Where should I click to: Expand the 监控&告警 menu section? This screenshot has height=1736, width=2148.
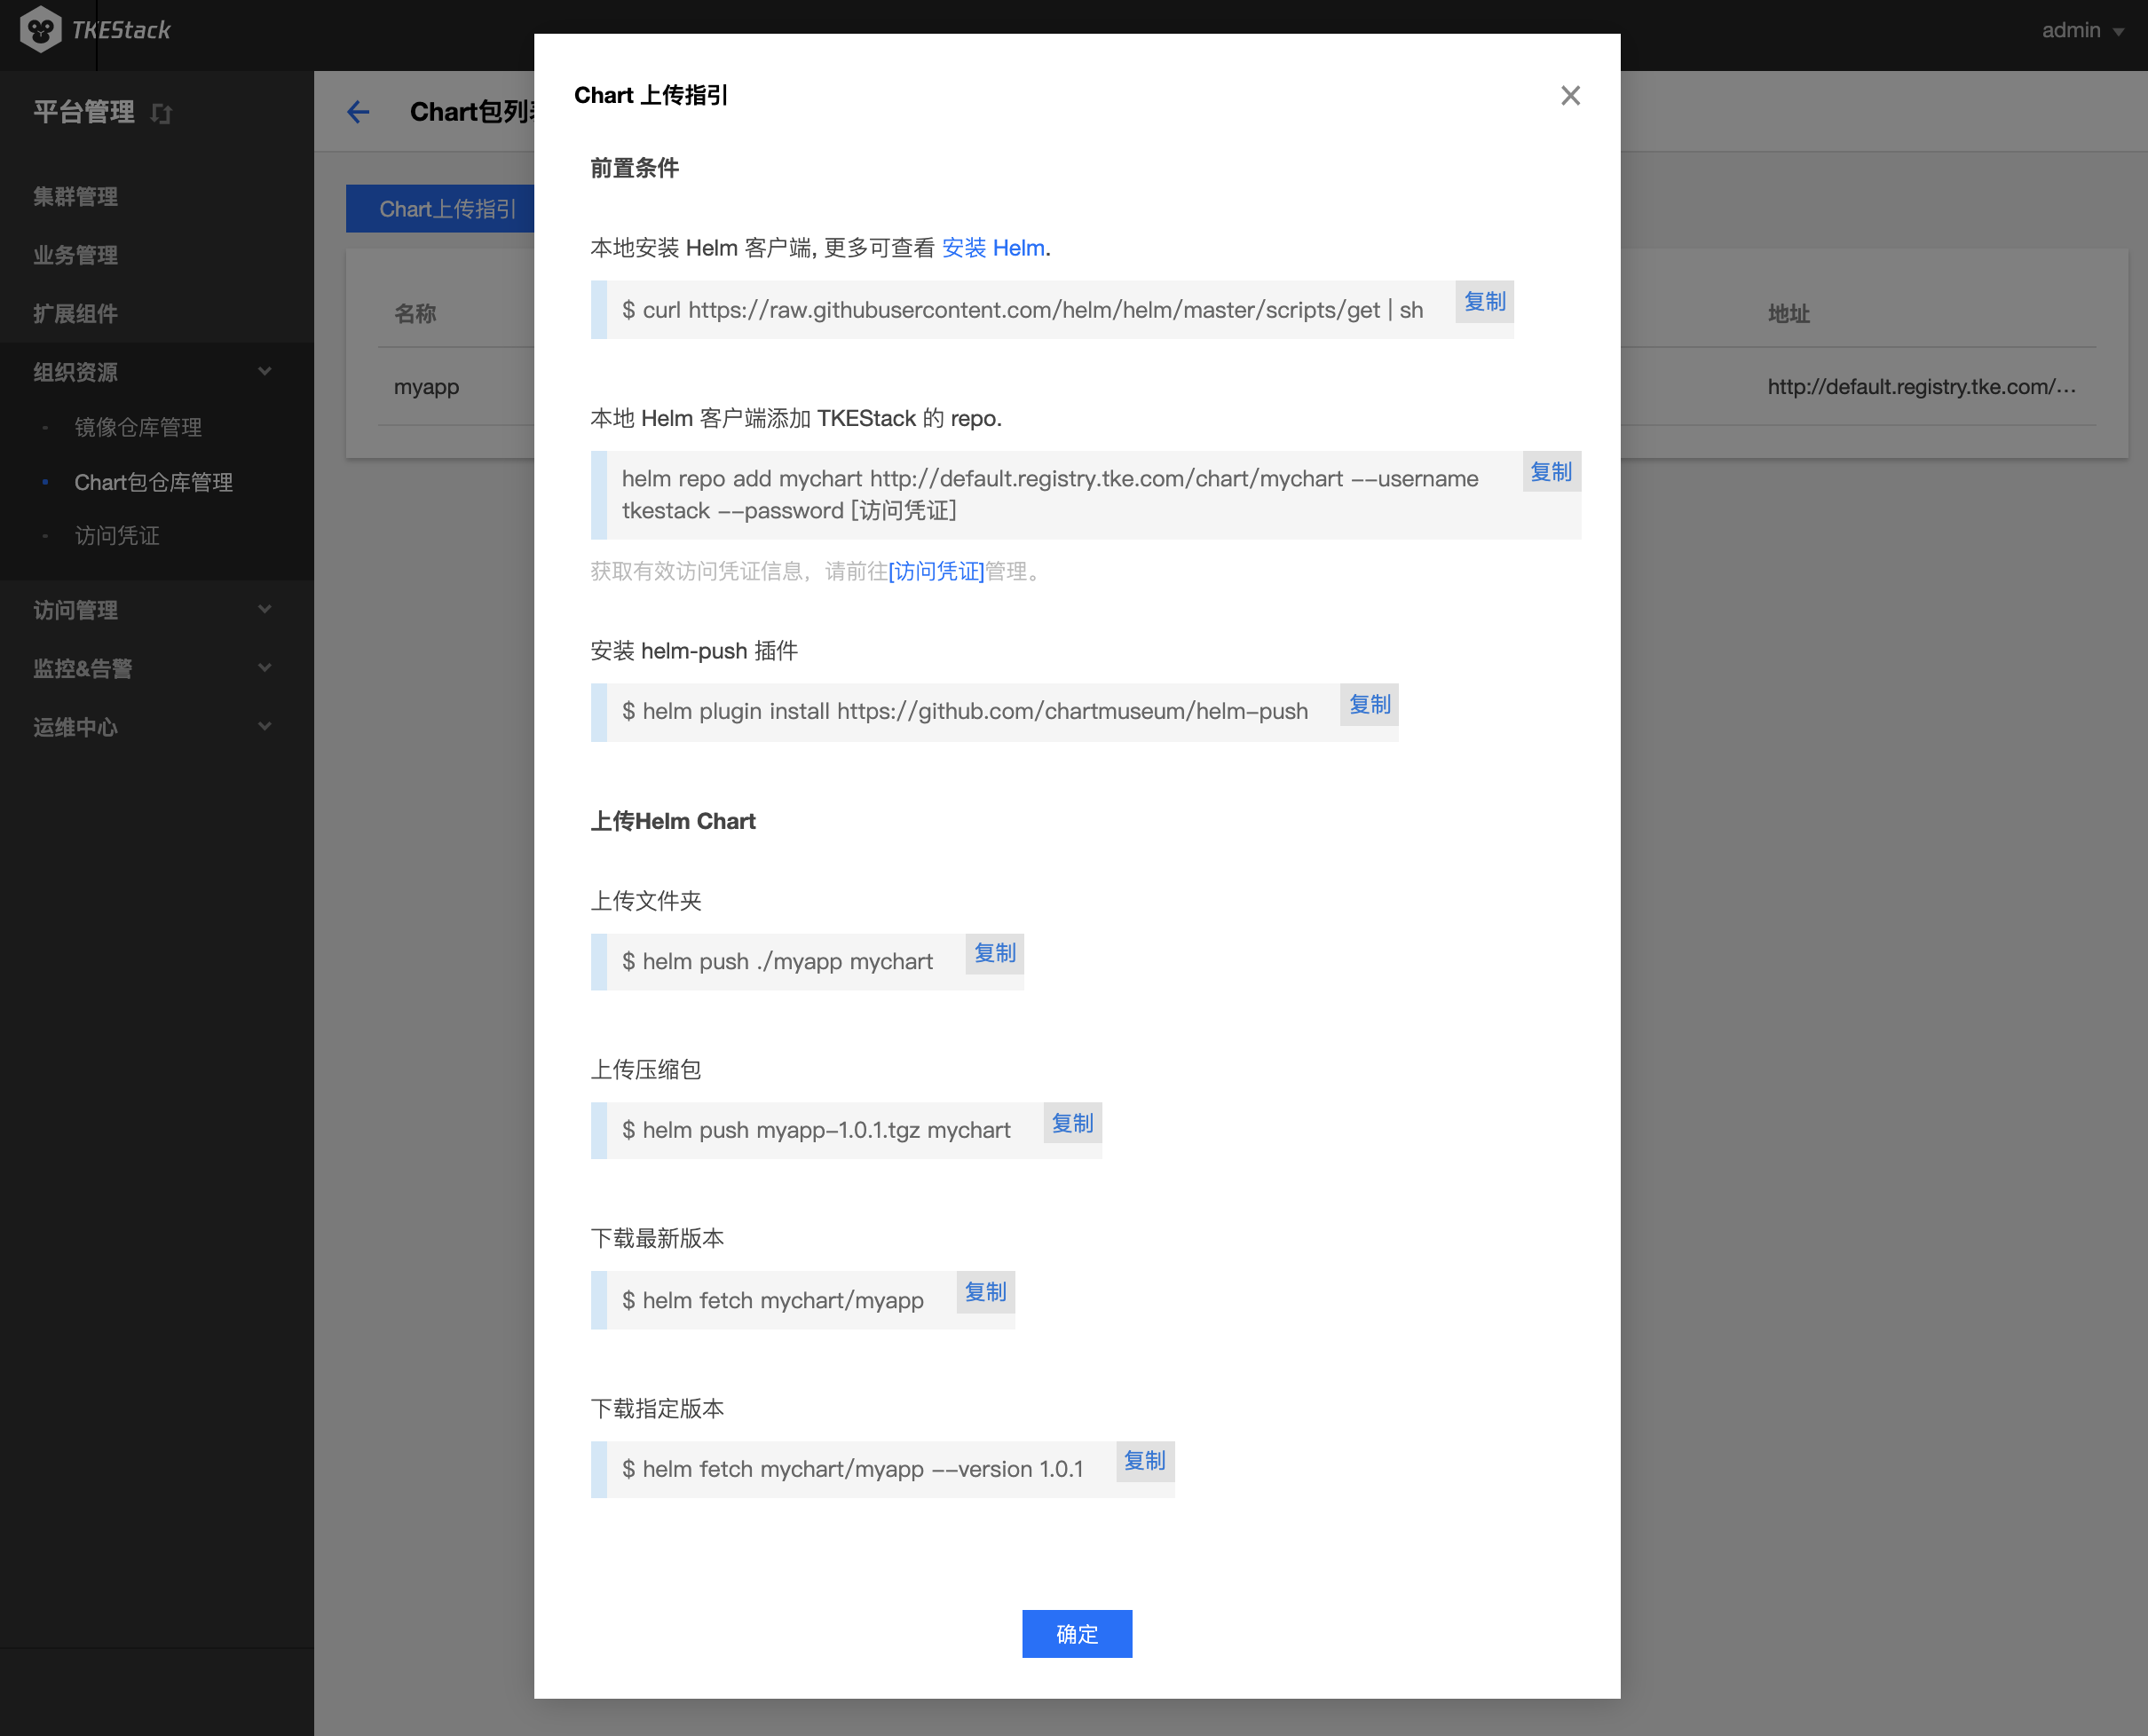click(x=264, y=667)
